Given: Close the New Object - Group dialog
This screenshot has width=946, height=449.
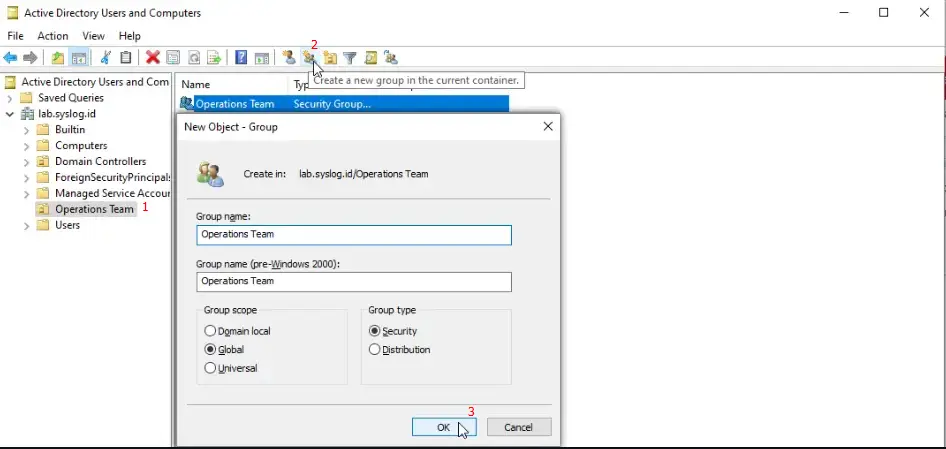Looking at the screenshot, I should click(548, 127).
